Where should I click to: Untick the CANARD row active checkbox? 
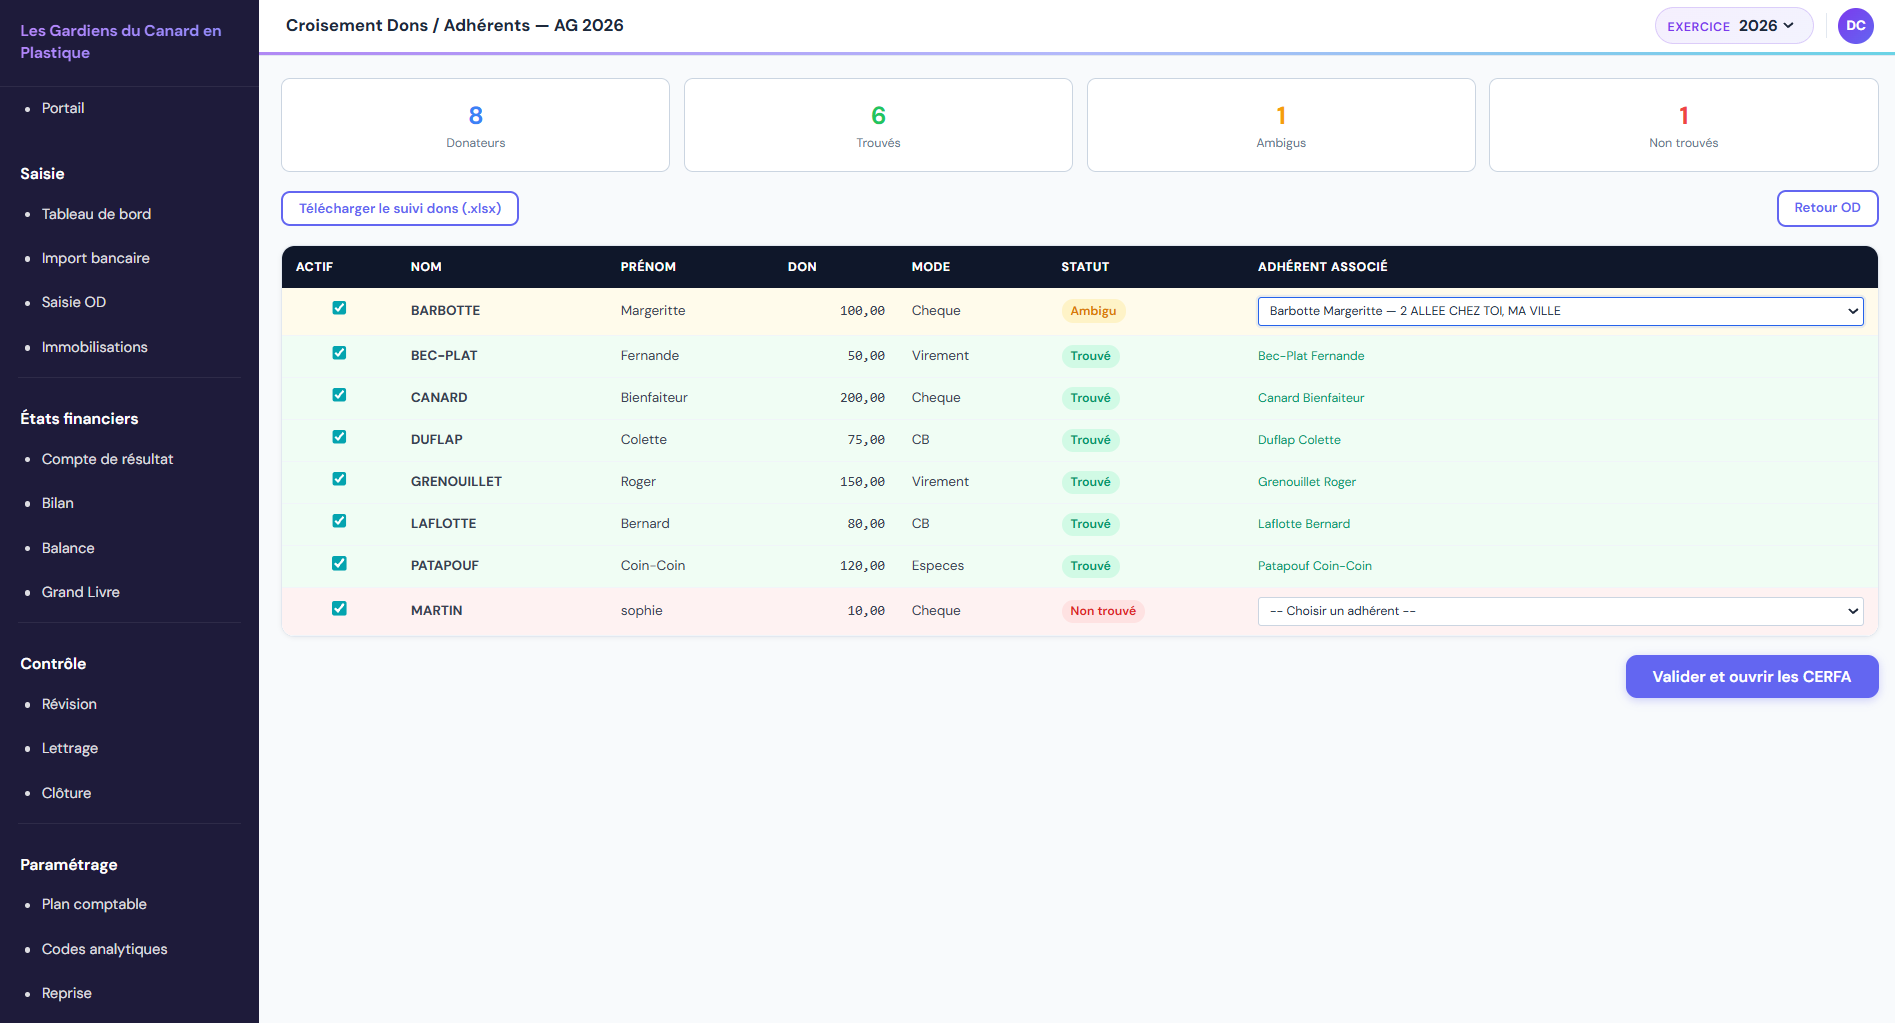(x=339, y=395)
